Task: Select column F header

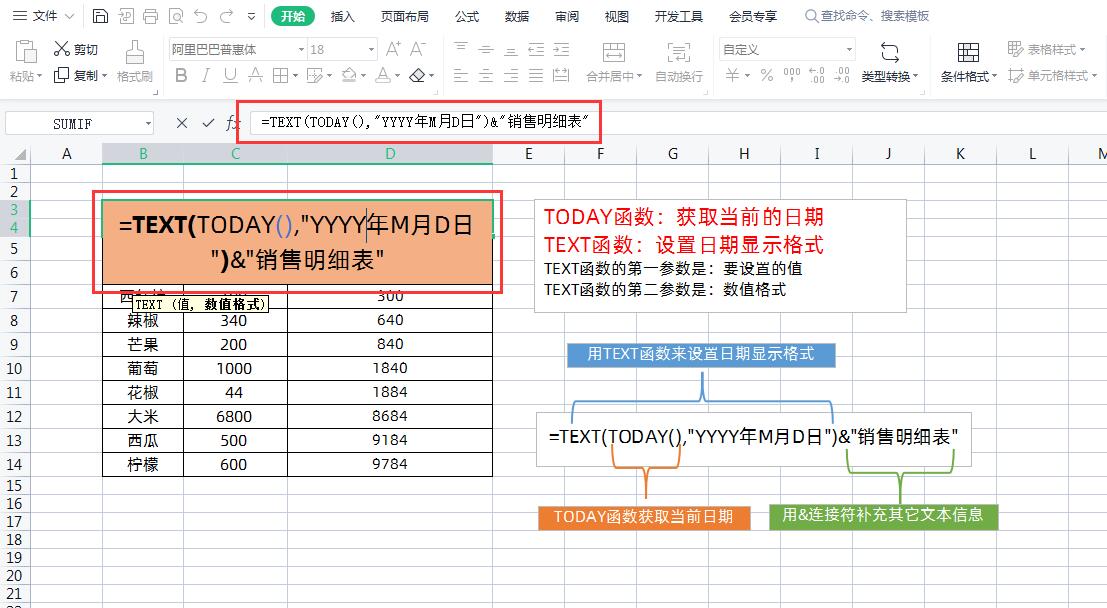Action: pos(600,154)
